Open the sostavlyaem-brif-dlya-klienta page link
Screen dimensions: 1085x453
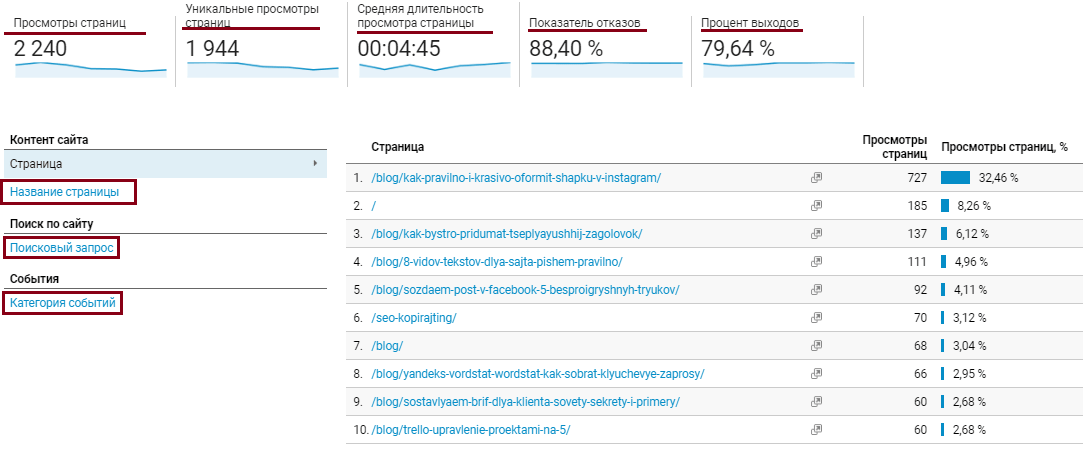[x=526, y=402]
